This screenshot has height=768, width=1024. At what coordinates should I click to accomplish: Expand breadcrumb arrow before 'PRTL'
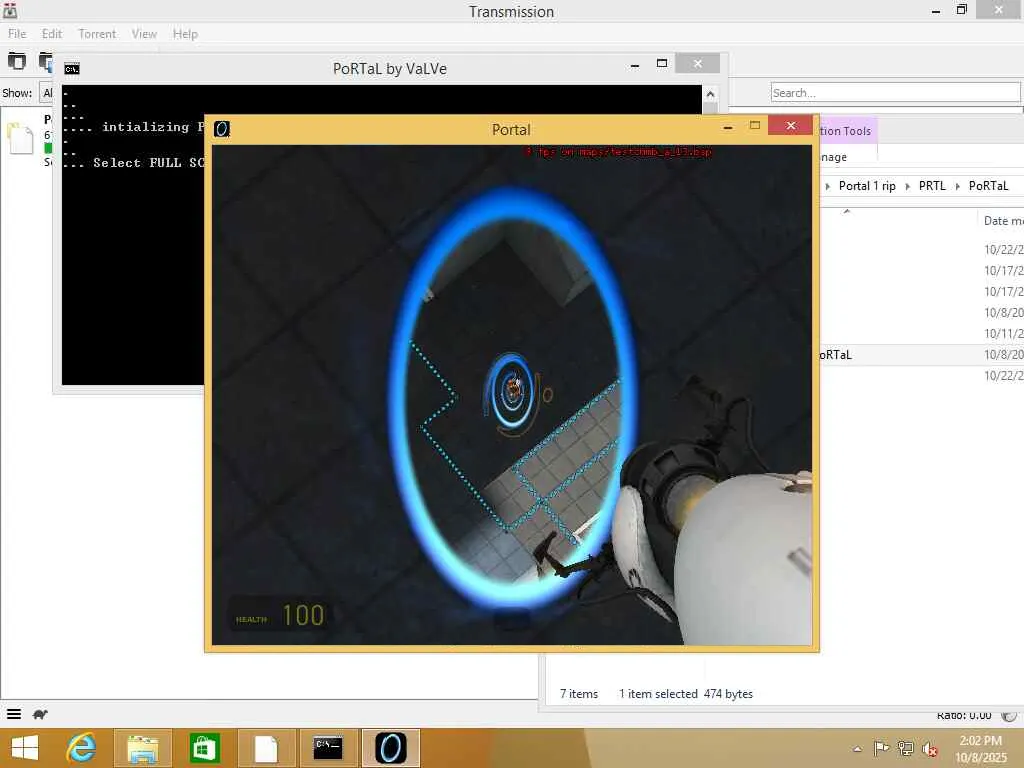click(907, 187)
